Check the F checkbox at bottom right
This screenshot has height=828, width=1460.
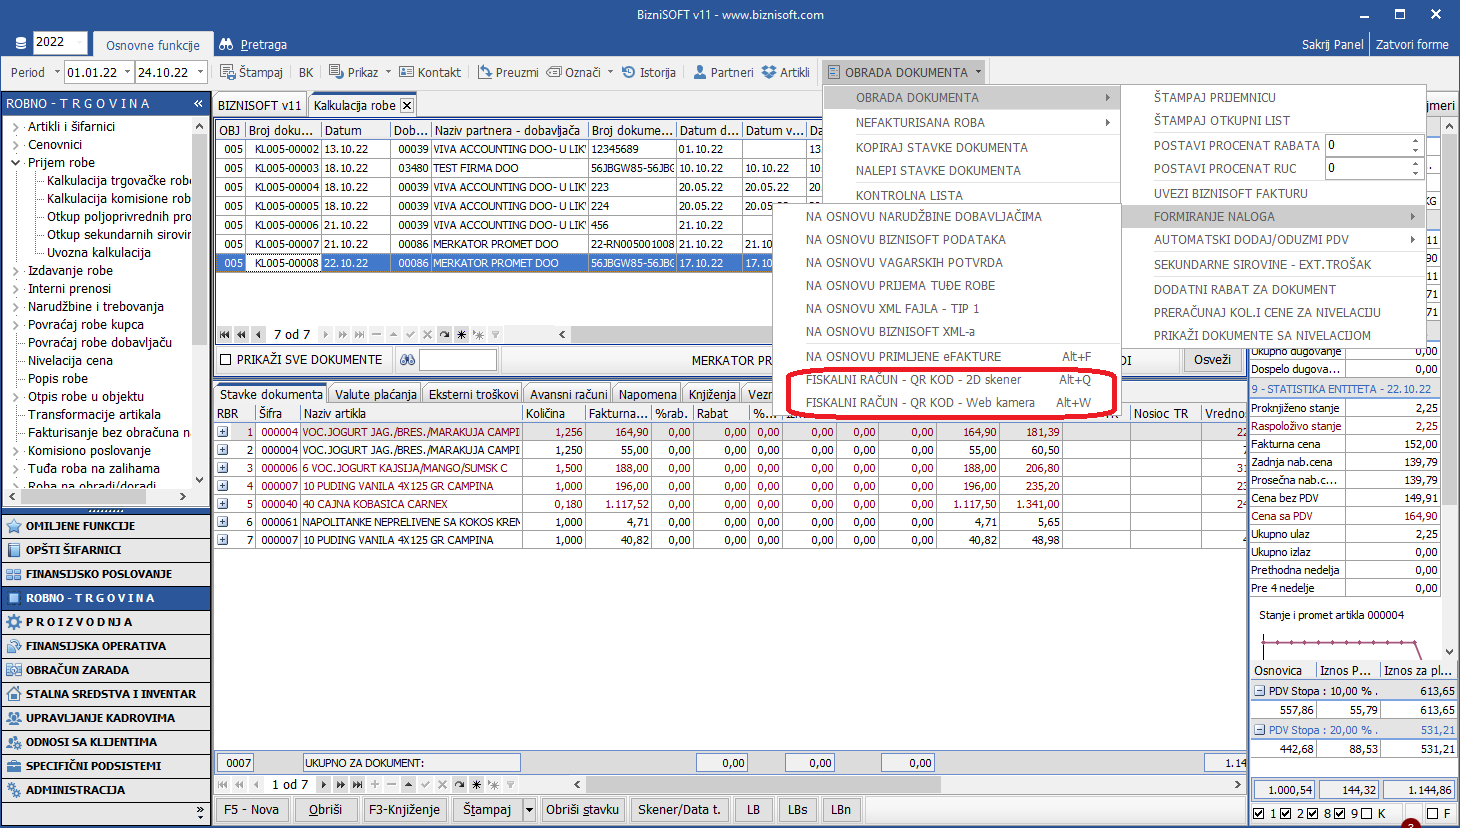pyautogui.click(x=1432, y=814)
